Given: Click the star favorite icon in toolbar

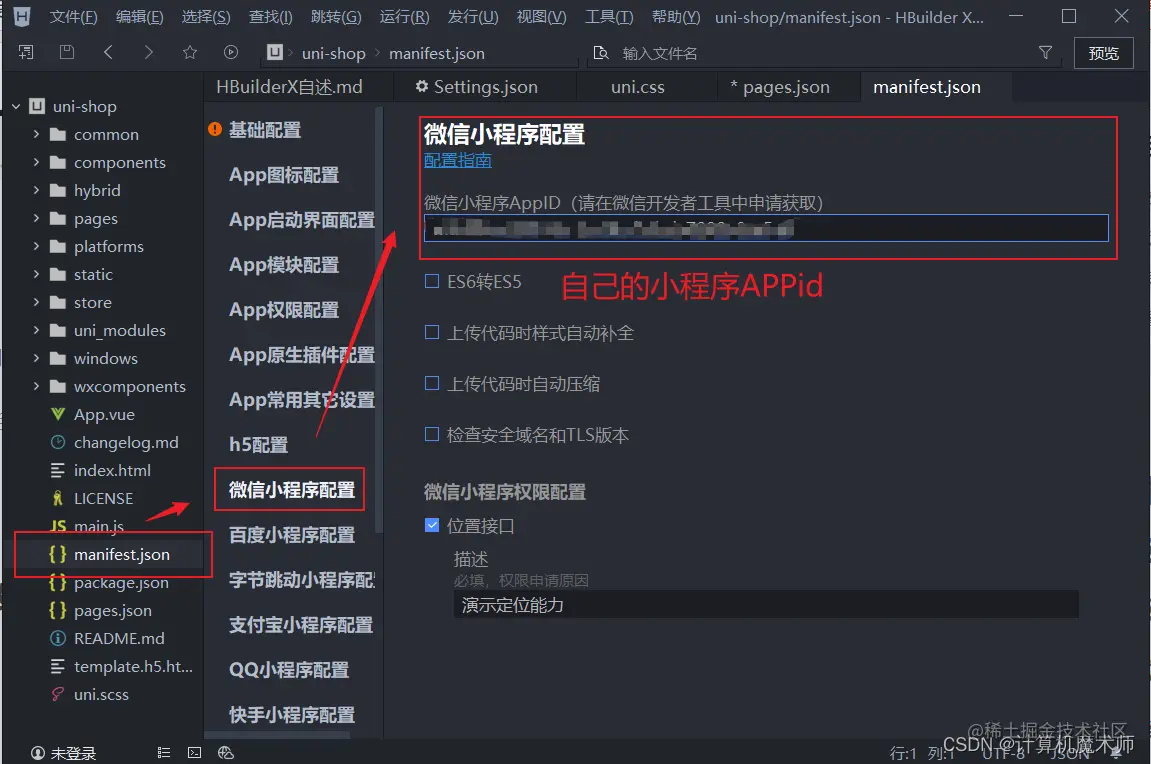Looking at the screenshot, I should pyautogui.click(x=189, y=52).
